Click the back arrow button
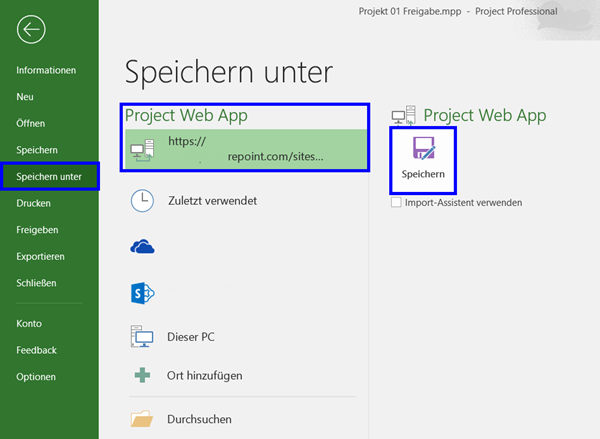The height and width of the screenshot is (439, 600). [31, 29]
